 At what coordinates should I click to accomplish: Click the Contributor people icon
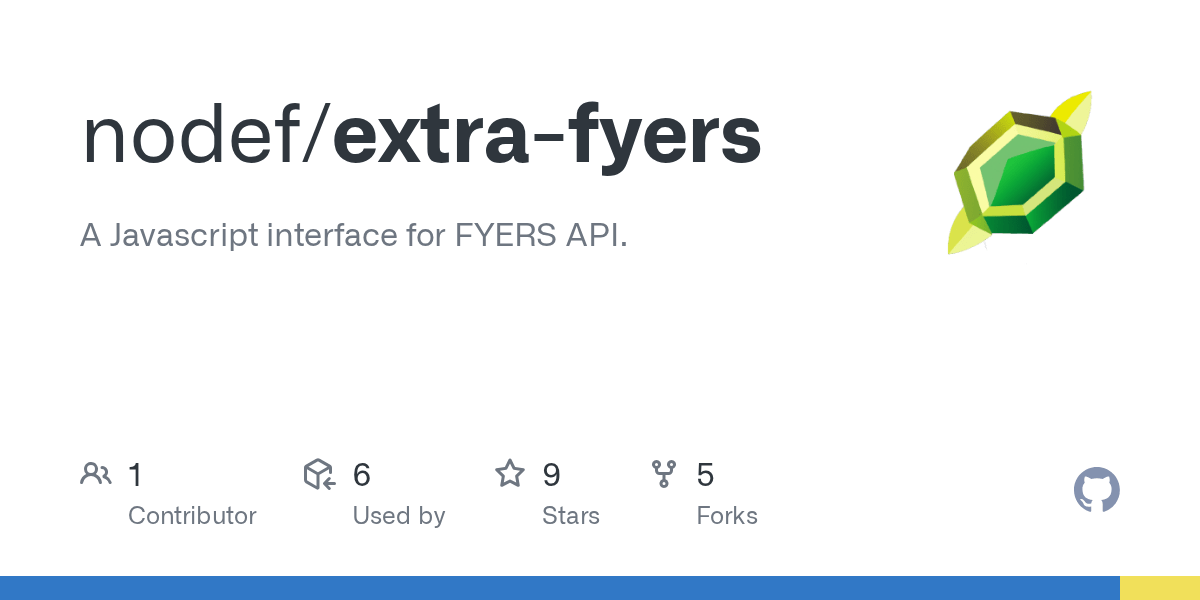tap(96, 474)
